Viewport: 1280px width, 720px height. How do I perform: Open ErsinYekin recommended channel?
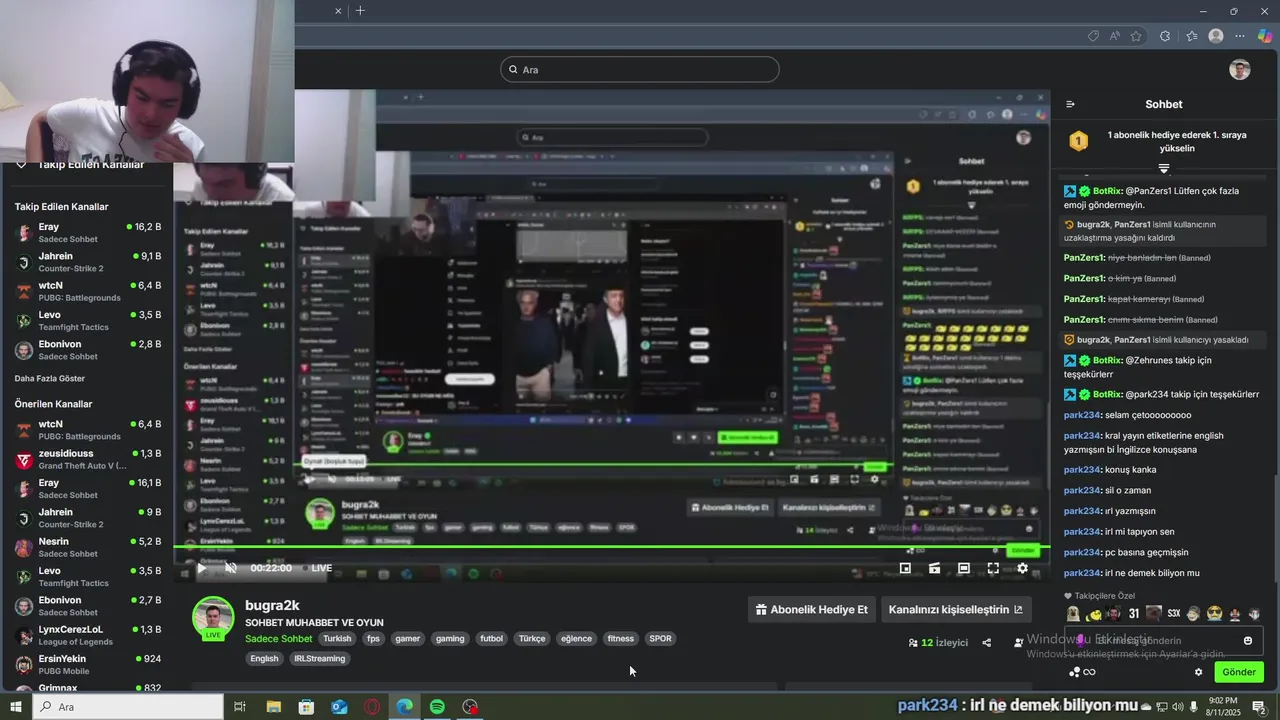pyautogui.click(x=88, y=665)
